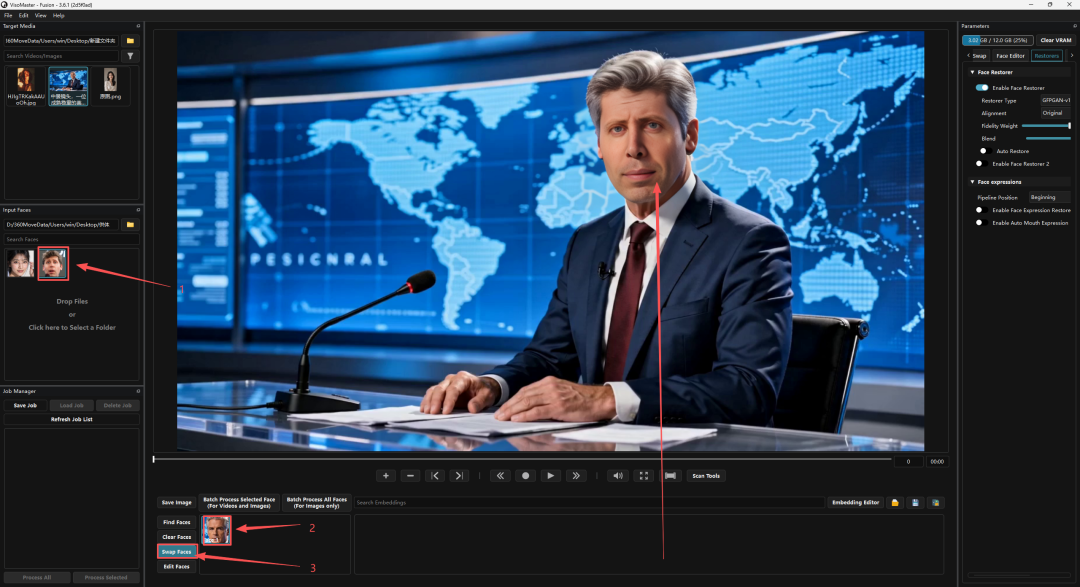Open the Embedding Editor
Viewport: 1080px width, 587px height.
click(x=855, y=503)
